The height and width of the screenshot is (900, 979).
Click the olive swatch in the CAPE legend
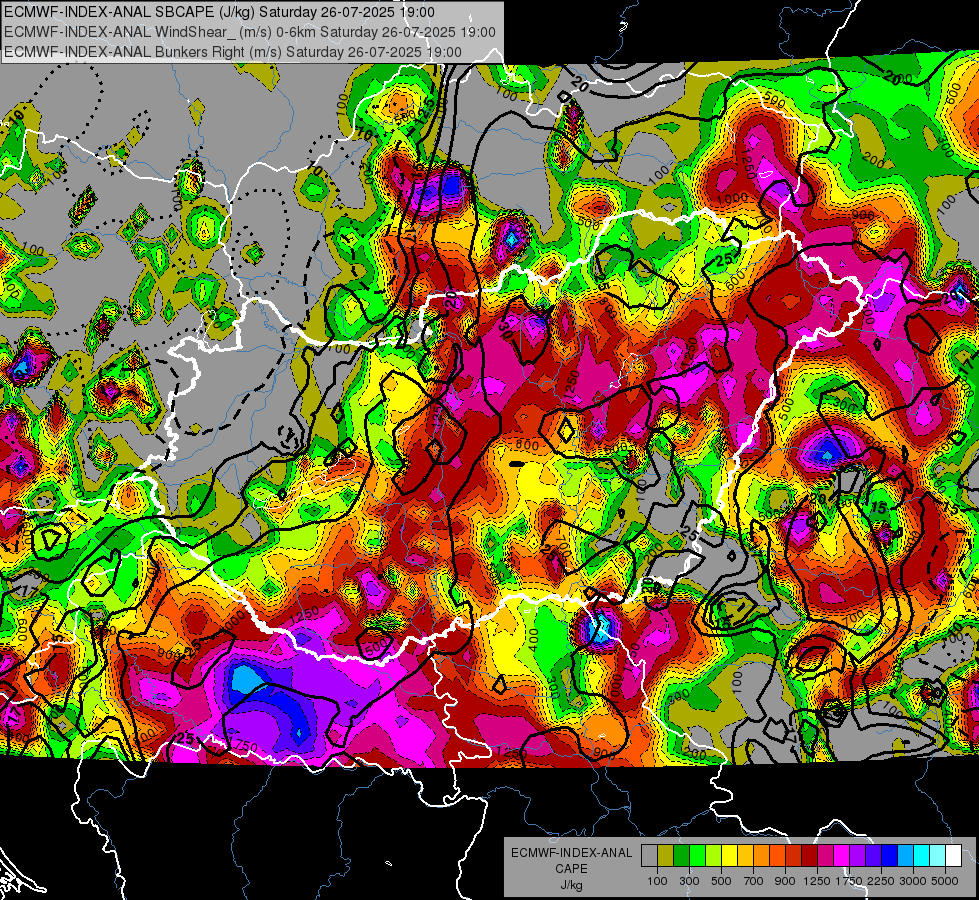coord(665,856)
